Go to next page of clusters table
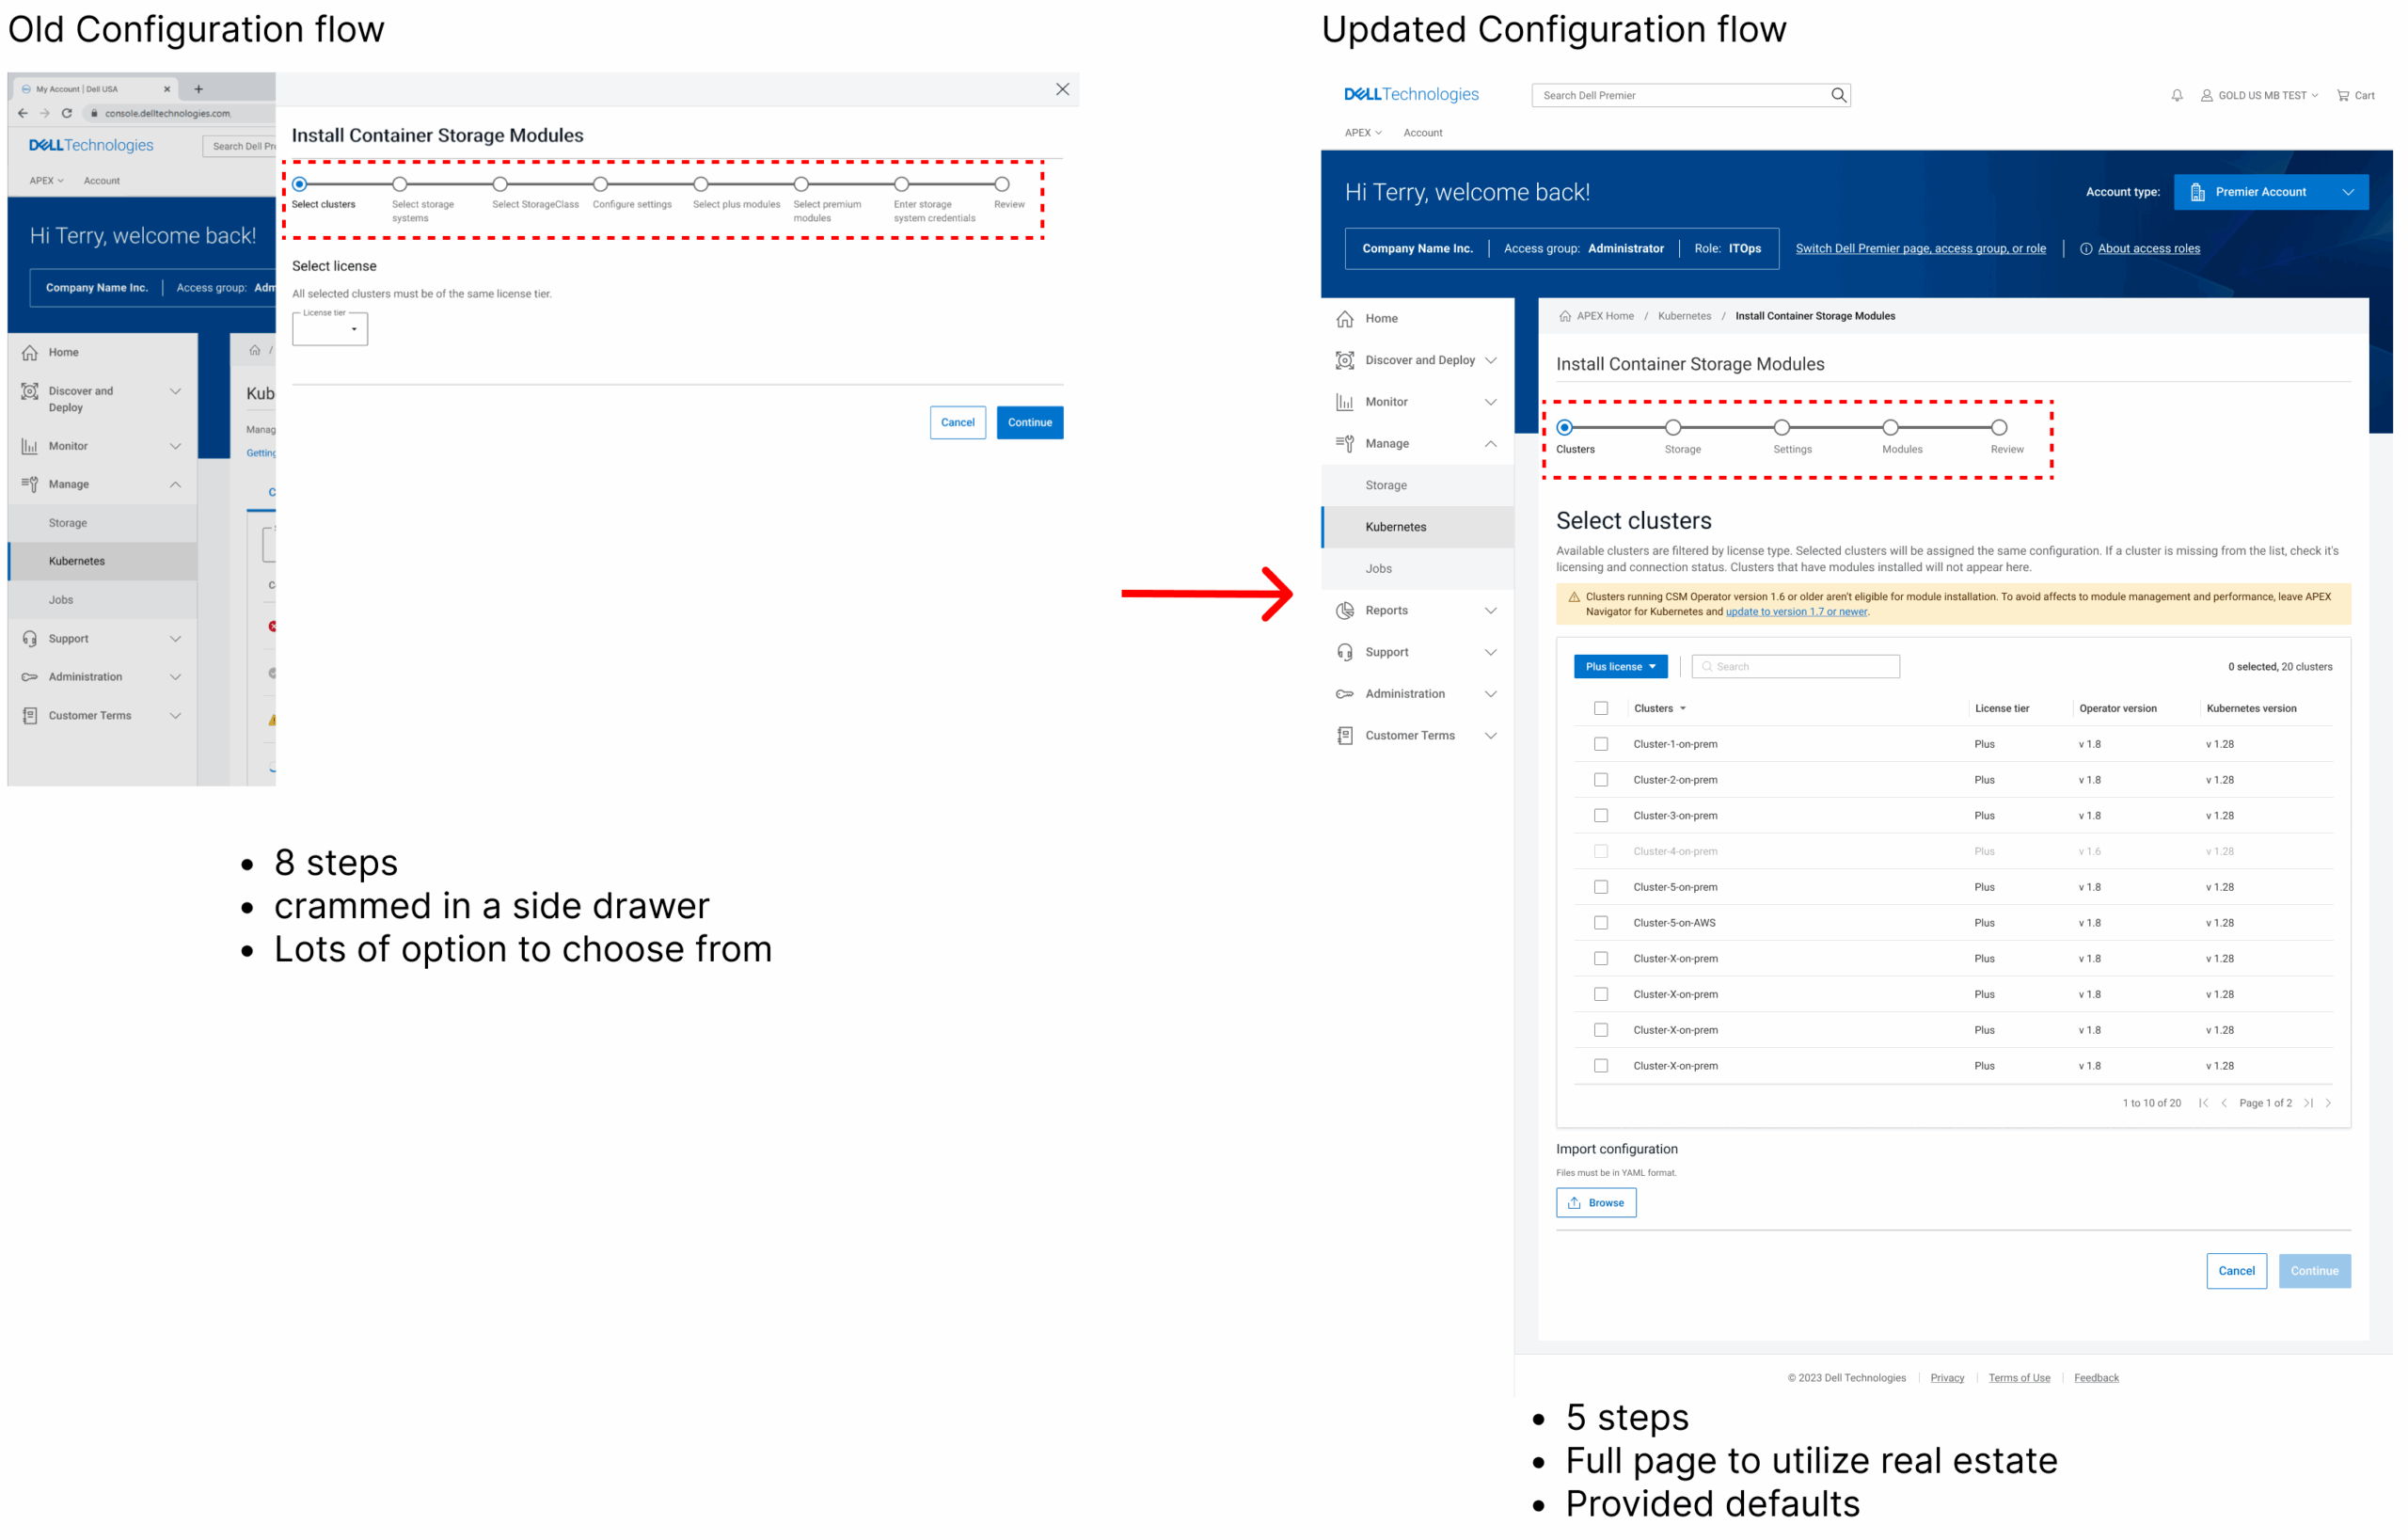This screenshot has height=1540, width=2408. coord(2329,1103)
